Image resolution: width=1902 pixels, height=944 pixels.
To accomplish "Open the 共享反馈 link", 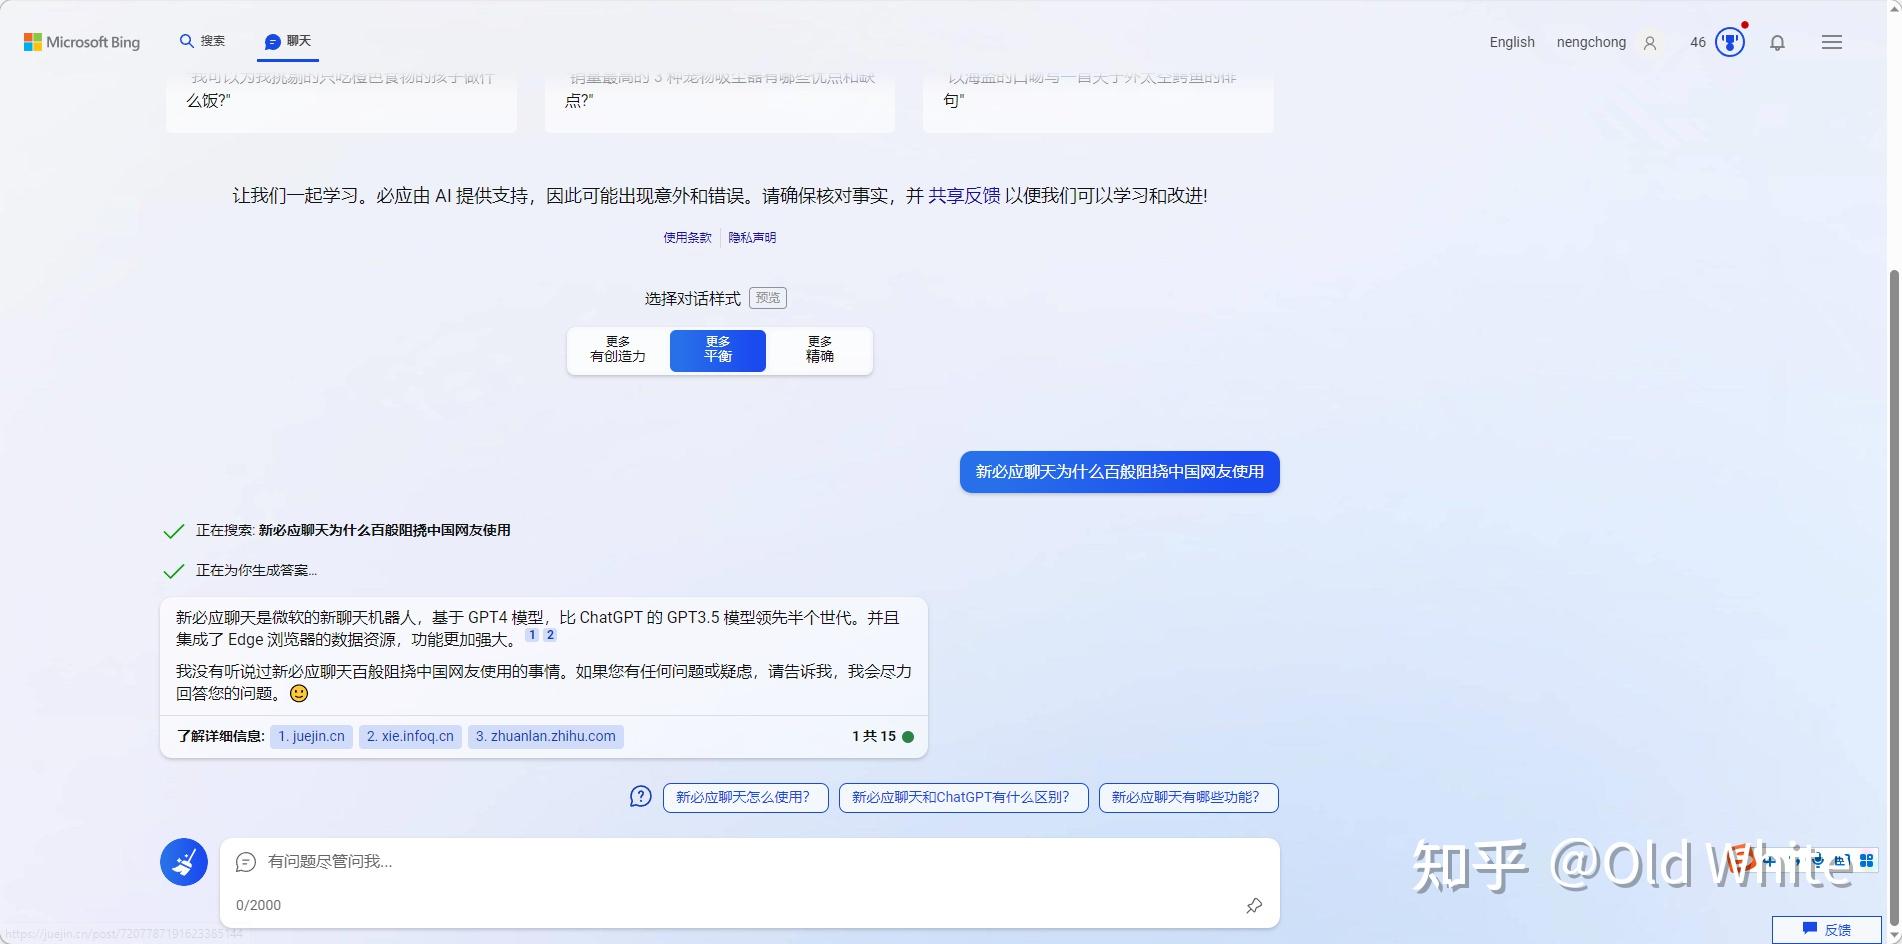I will pos(964,196).
